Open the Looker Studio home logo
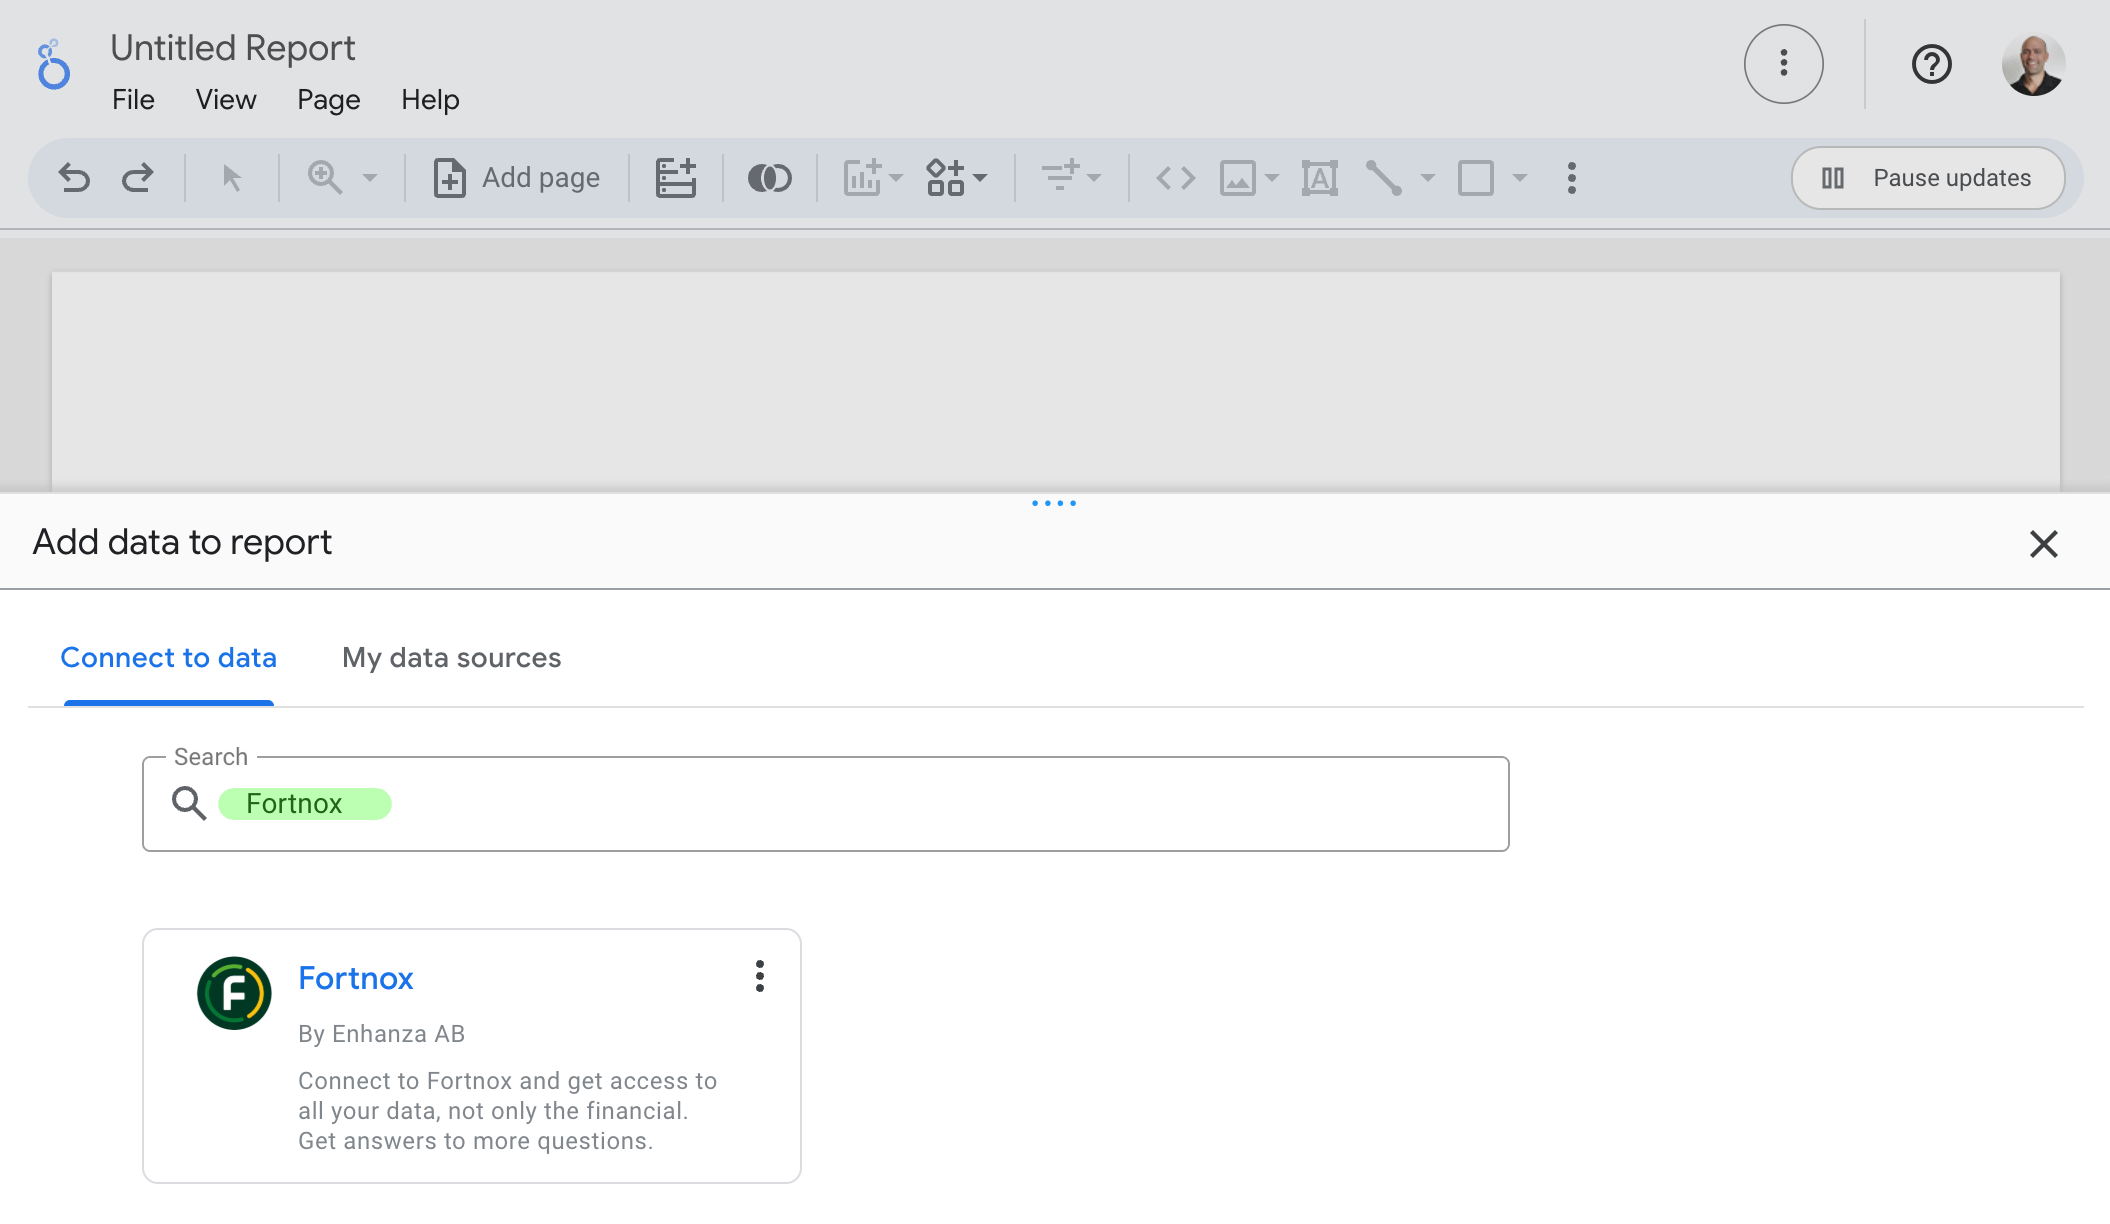 pyautogui.click(x=53, y=66)
